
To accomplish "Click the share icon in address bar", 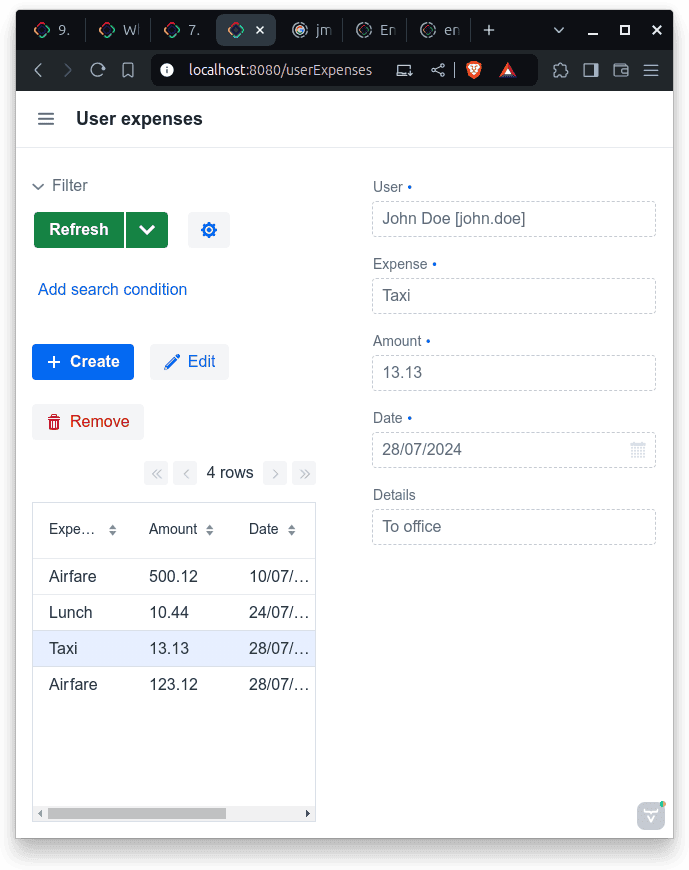I will 438,70.
